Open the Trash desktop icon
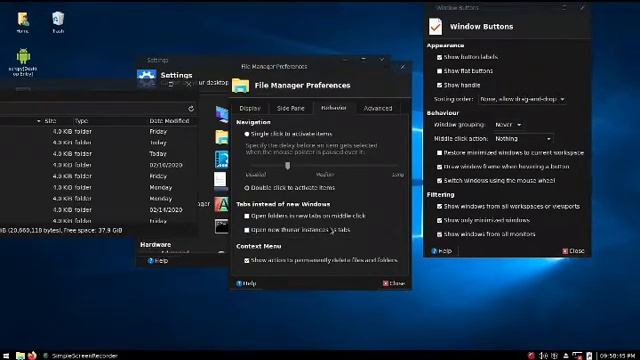 (x=58, y=22)
